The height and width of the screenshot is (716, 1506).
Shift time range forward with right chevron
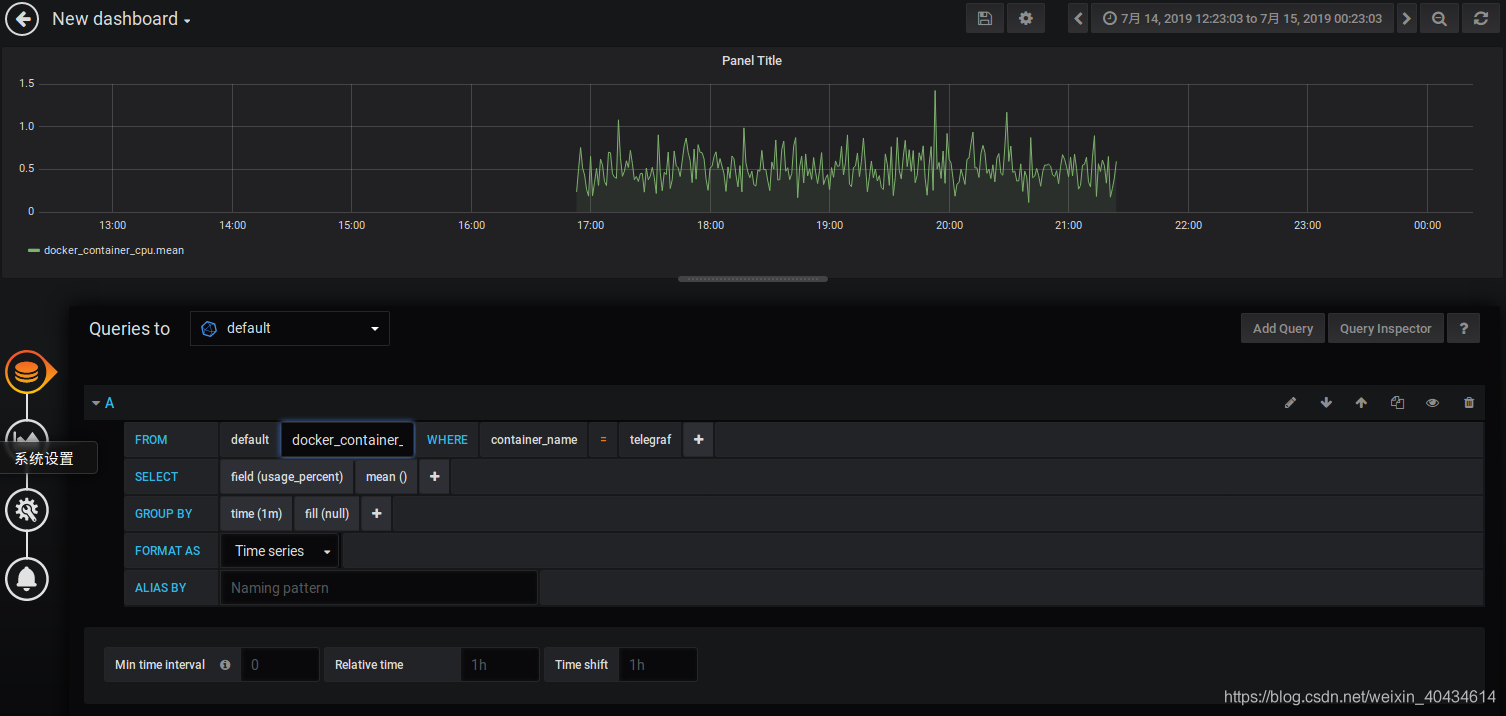click(1407, 18)
